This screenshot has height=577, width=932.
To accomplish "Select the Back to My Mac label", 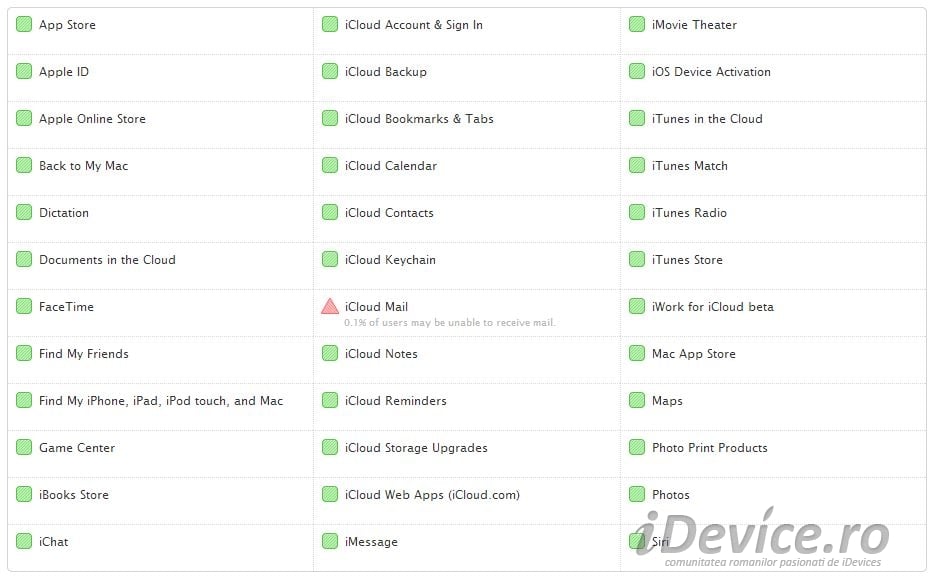I will point(83,166).
